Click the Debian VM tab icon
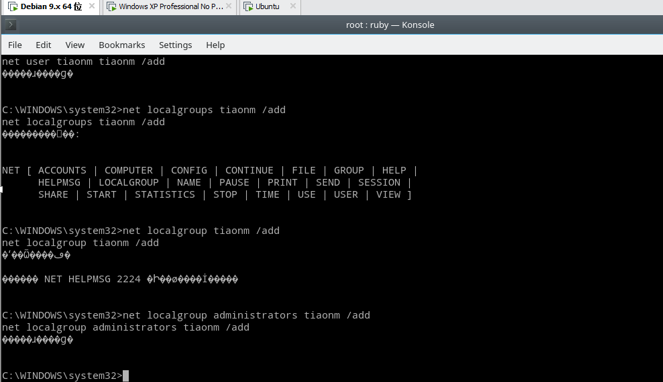This screenshot has width=663, height=382. pyautogui.click(x=13, y=7)
